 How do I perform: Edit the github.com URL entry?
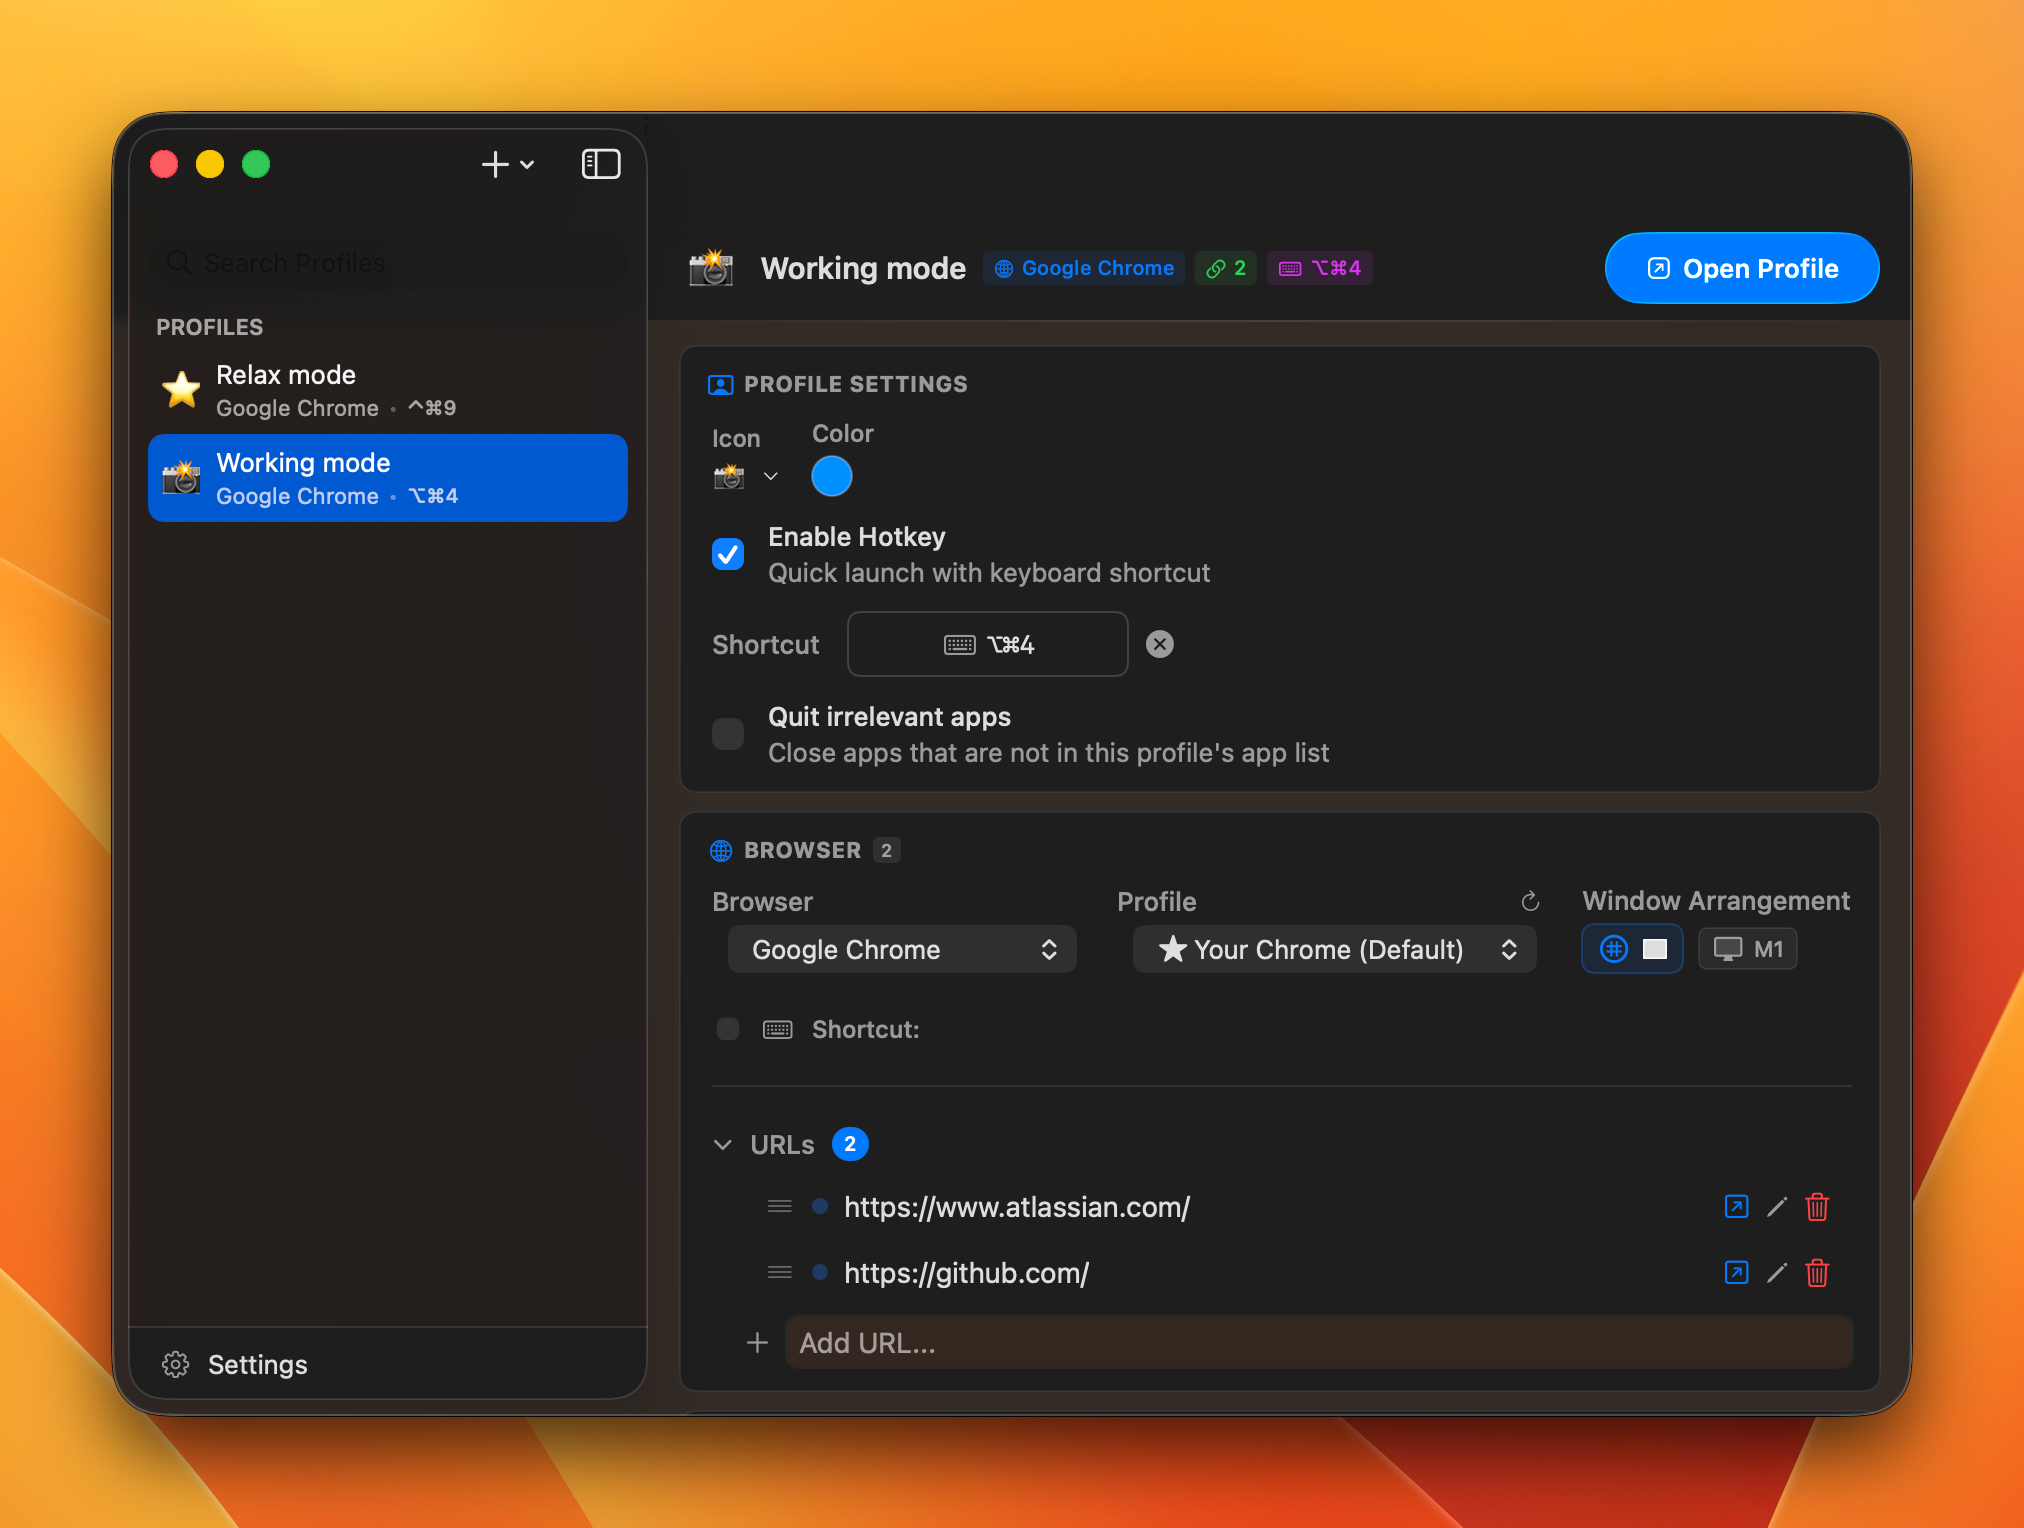click(1777, 1273)
